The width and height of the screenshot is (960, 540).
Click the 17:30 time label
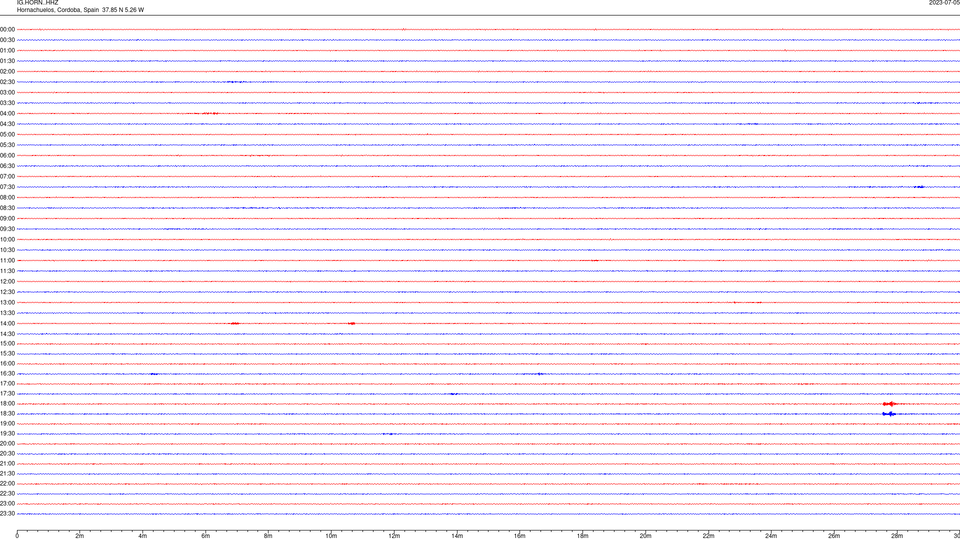[7, 394]
